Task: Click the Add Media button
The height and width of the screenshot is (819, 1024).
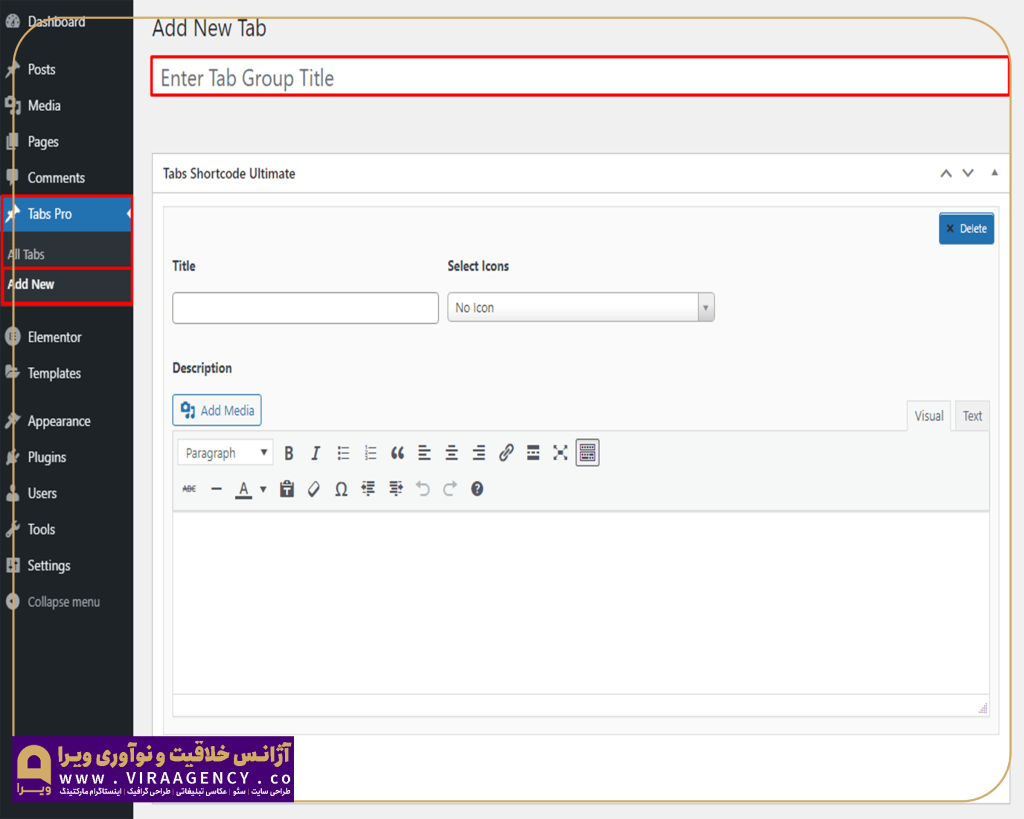Action: point(217,410)
